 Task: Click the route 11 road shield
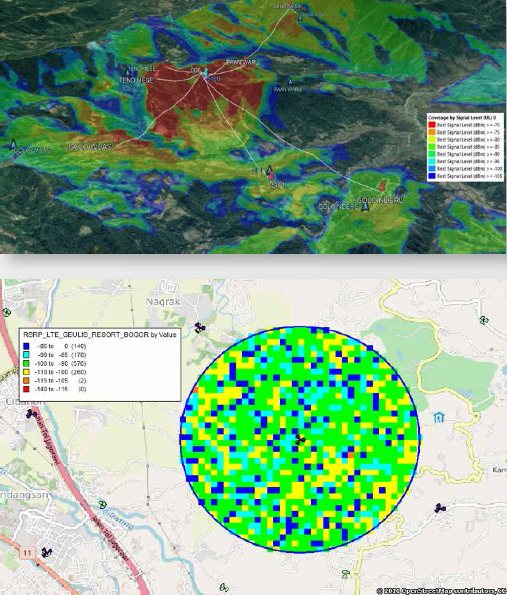tap(27, 553)
